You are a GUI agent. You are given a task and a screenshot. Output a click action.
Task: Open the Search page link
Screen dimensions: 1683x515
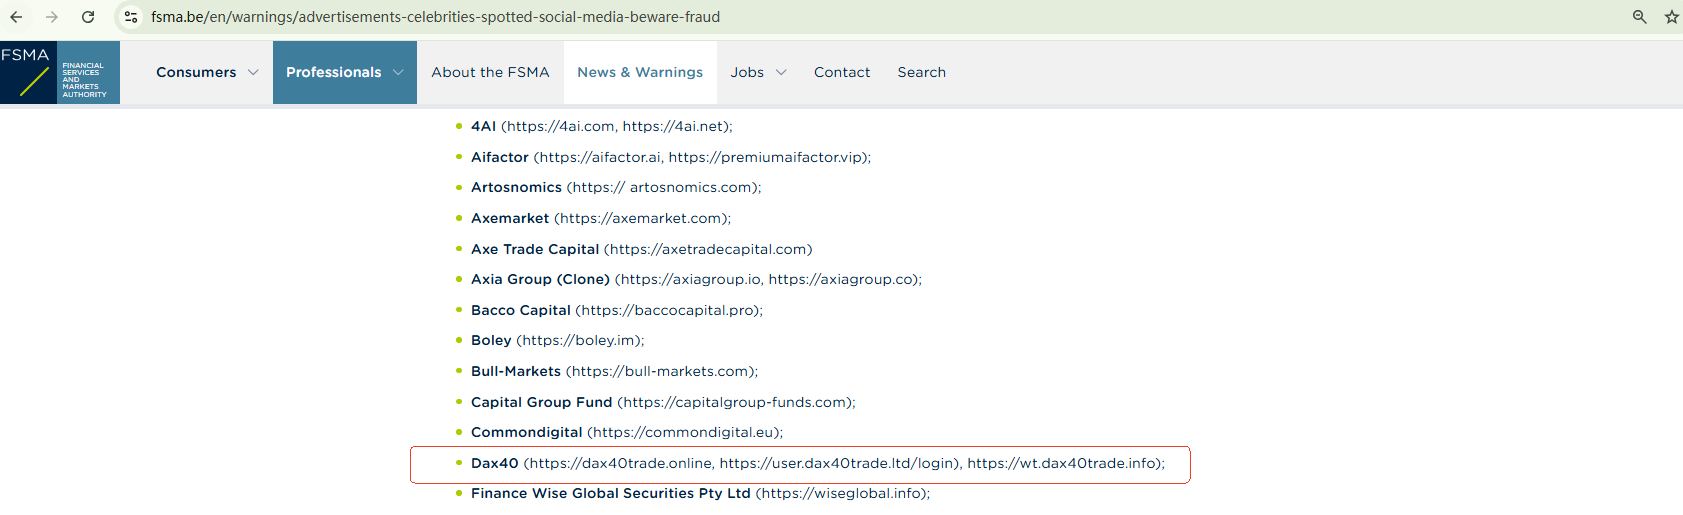point(921,72)
